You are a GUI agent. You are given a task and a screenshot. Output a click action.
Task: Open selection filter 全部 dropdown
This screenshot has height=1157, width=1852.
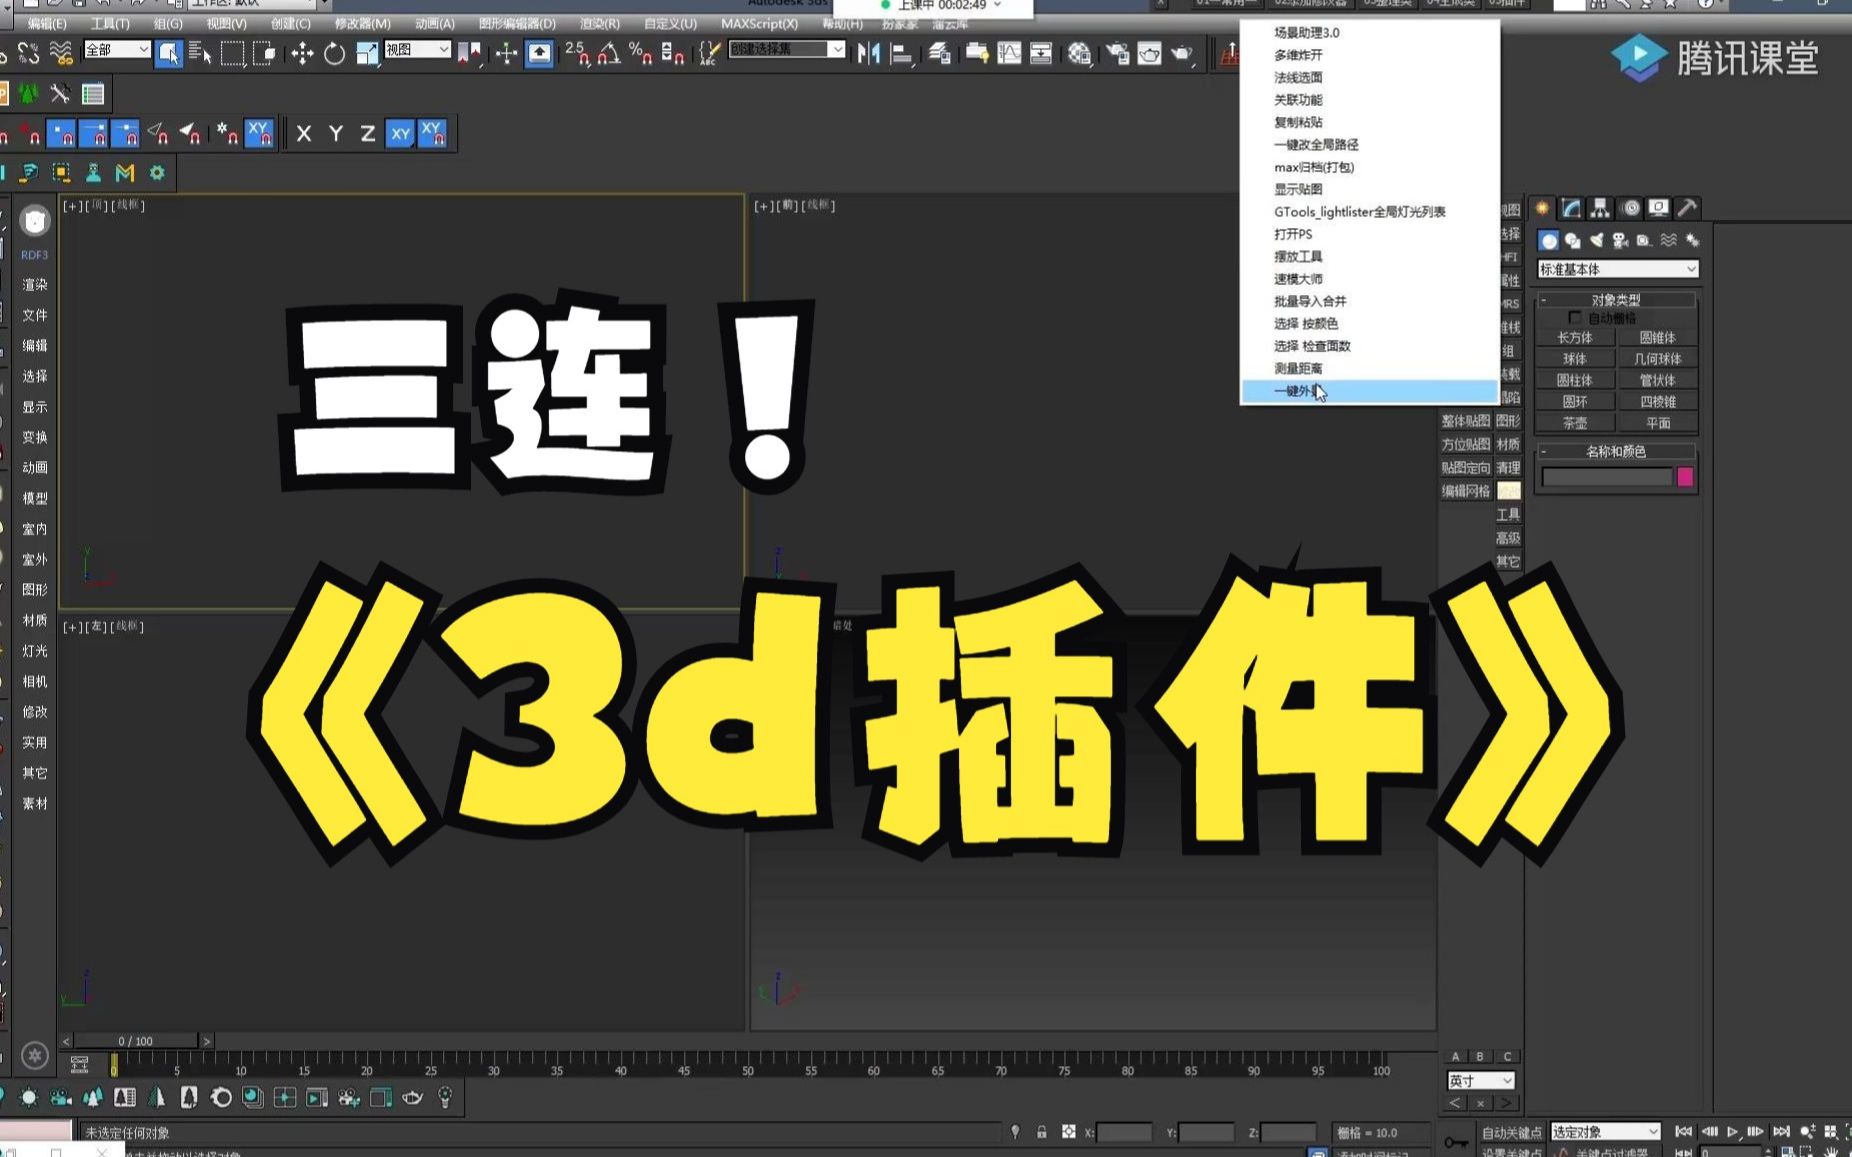tap(117, 49)
